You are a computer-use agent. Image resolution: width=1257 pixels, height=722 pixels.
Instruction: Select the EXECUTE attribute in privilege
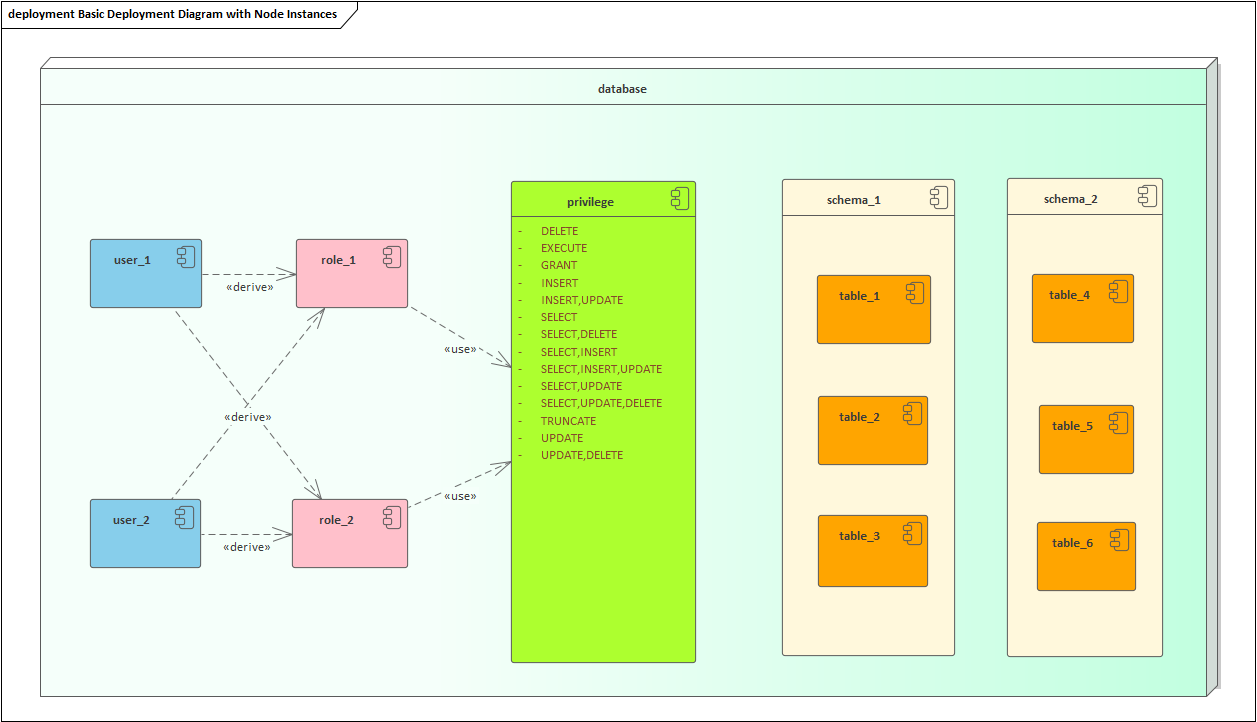[564, 248]
